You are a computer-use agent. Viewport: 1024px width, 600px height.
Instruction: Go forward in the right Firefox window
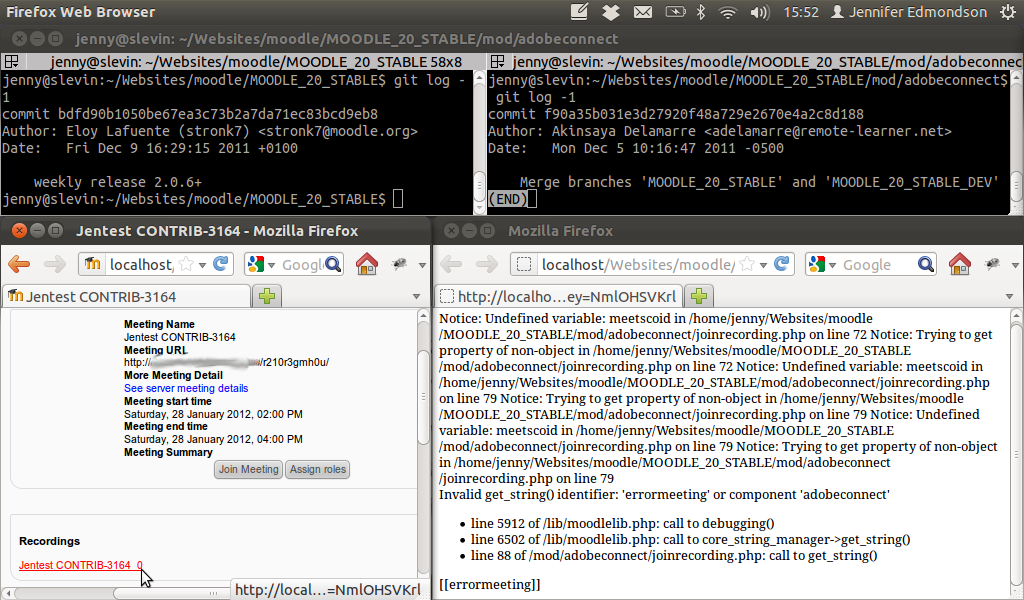coord(487,264)
